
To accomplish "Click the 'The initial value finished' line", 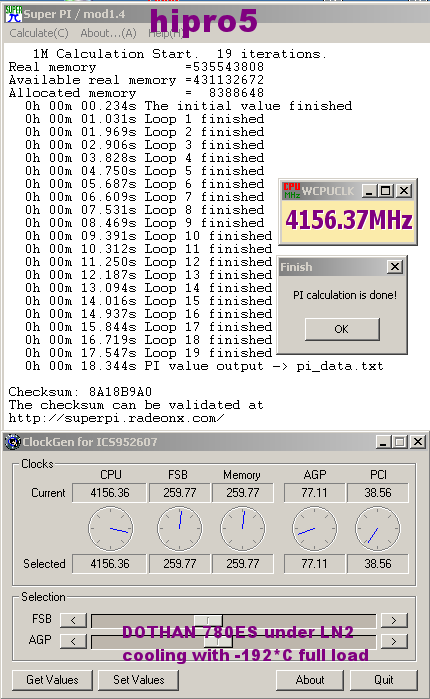I will (x=188, y=106).
